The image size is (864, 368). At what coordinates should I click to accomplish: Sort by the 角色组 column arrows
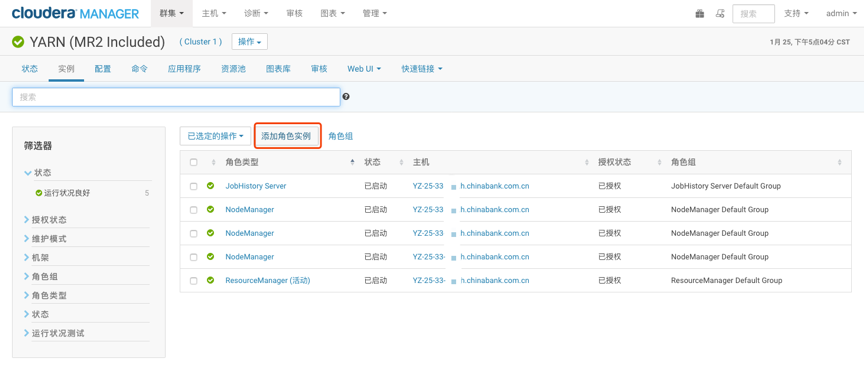coord(840,163)
